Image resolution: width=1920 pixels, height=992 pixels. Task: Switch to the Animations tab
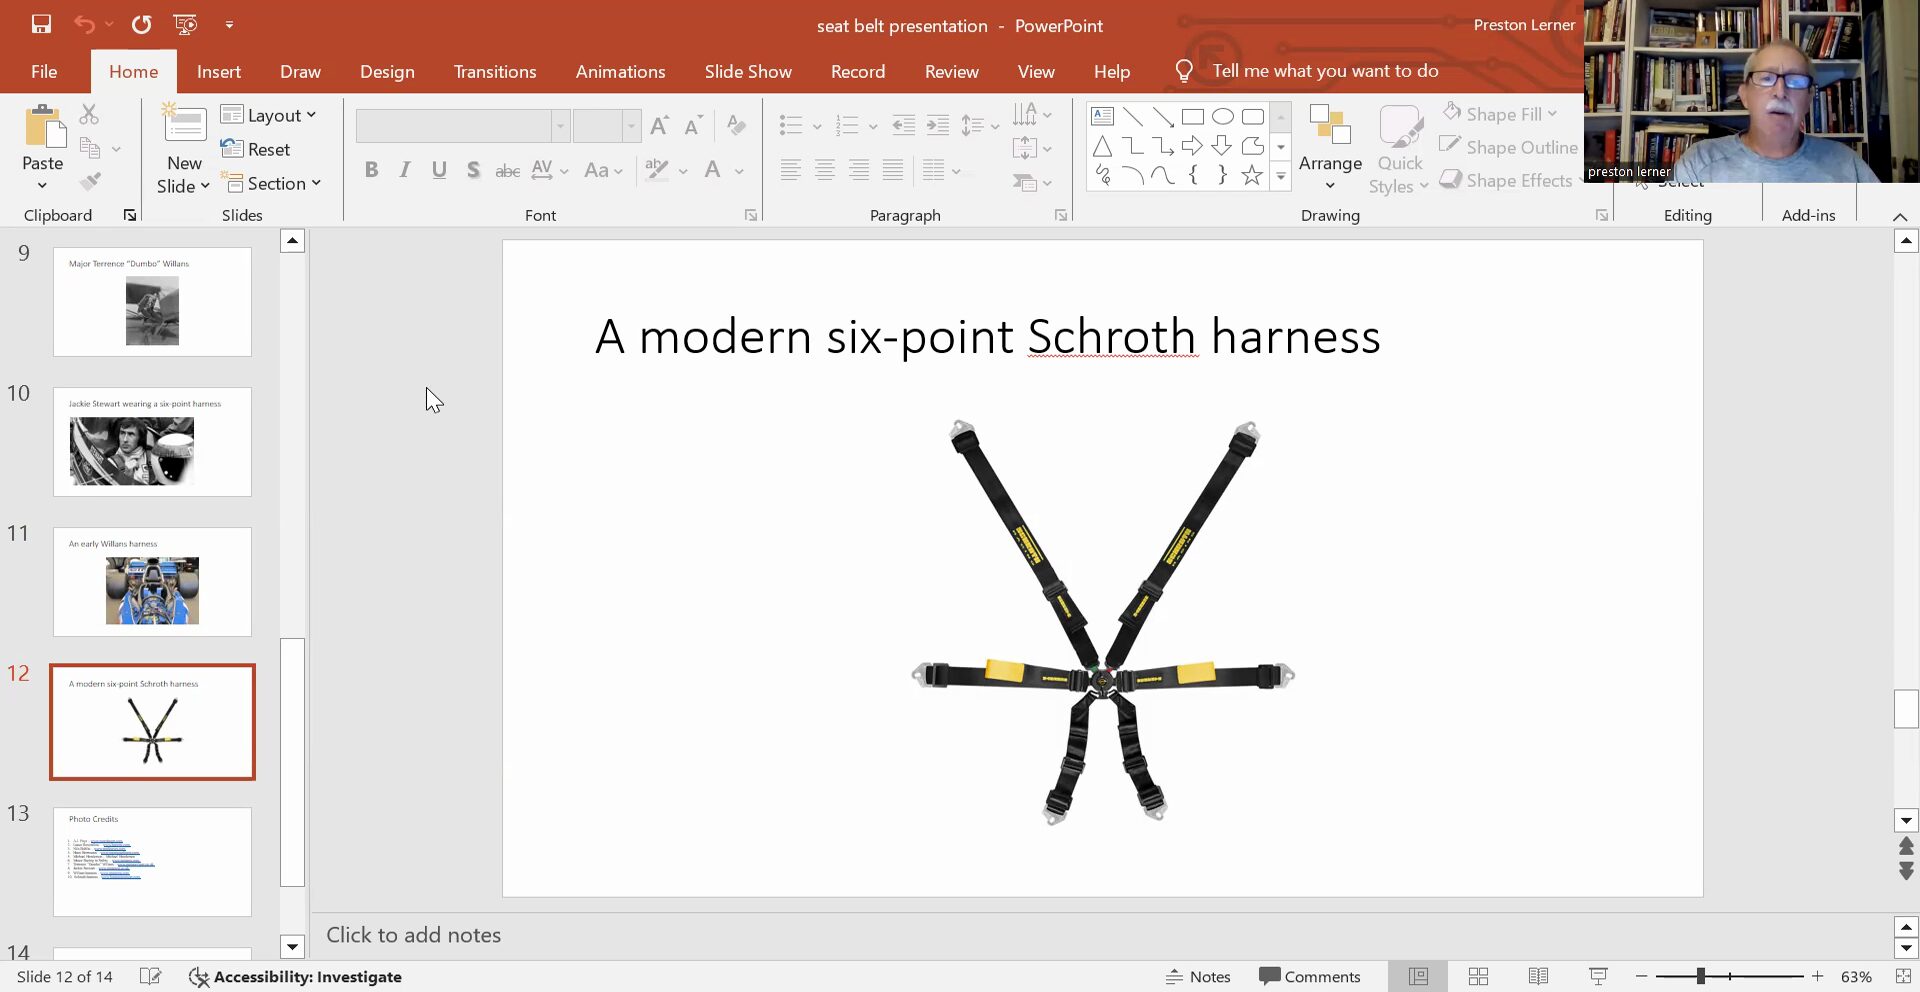[x=620, y=72]
